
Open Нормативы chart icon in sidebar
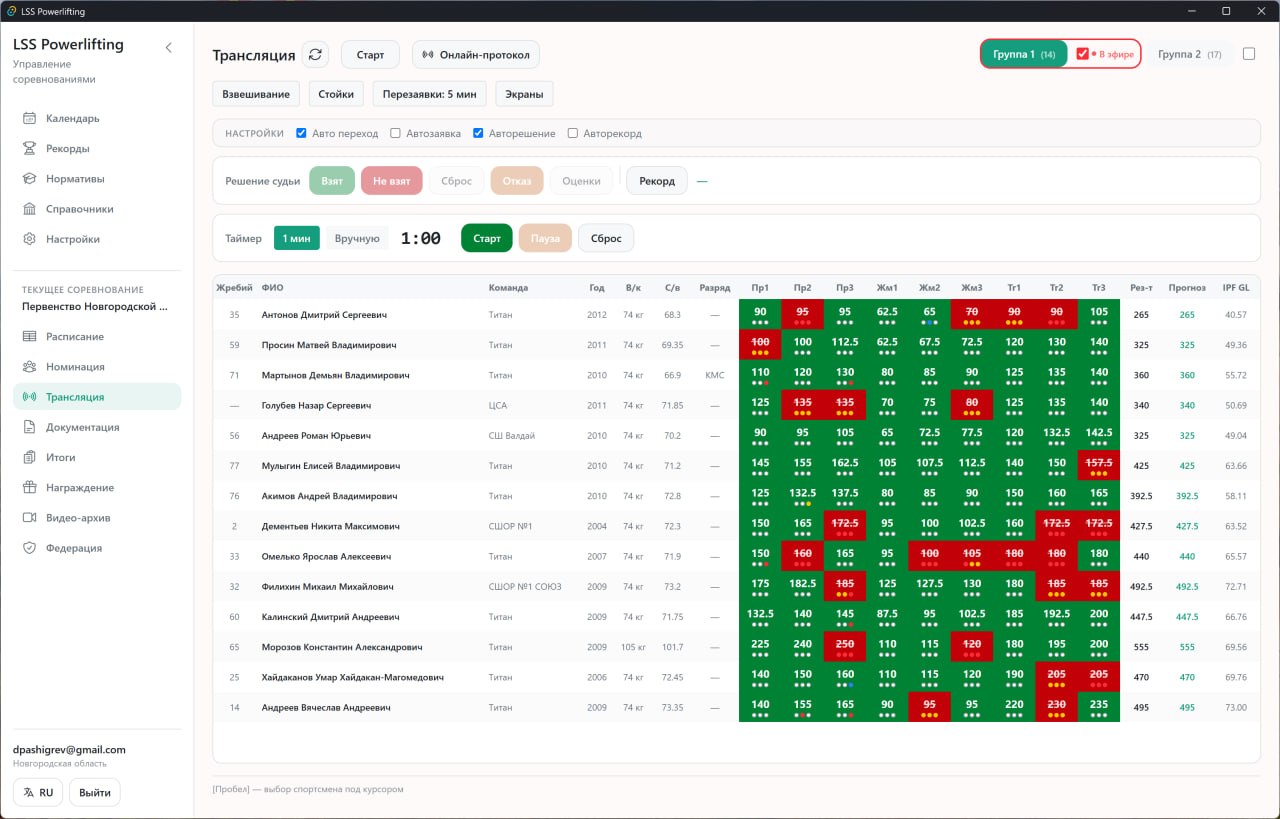point(30,179)
